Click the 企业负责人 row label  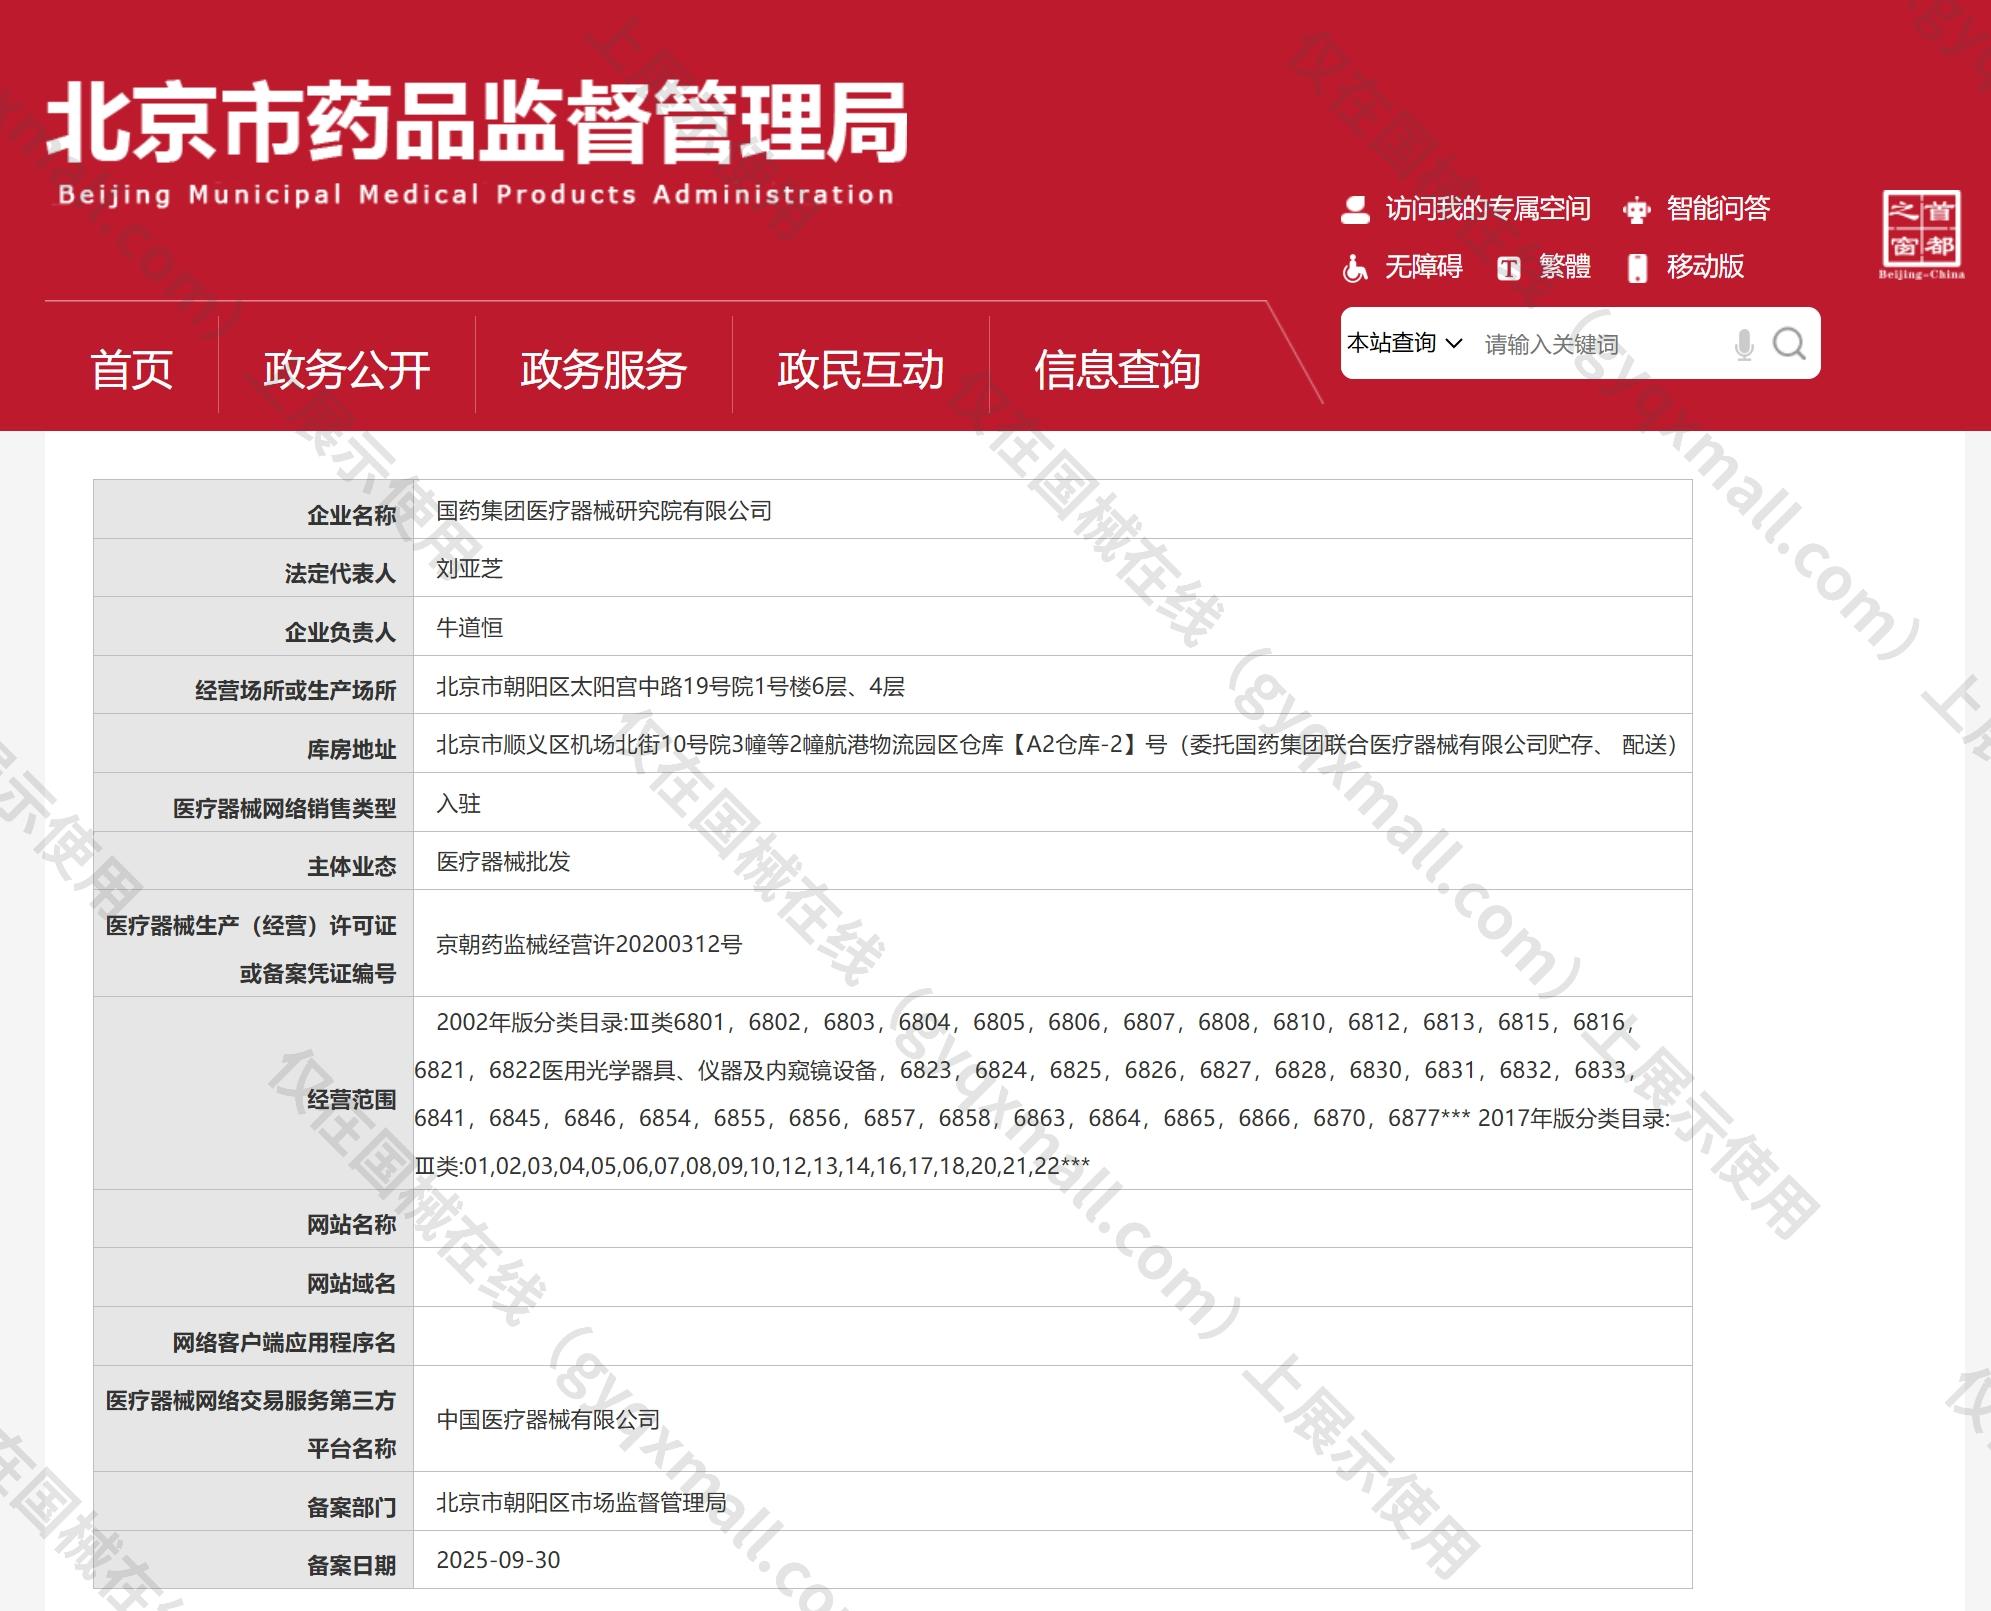tap(340, 632)
